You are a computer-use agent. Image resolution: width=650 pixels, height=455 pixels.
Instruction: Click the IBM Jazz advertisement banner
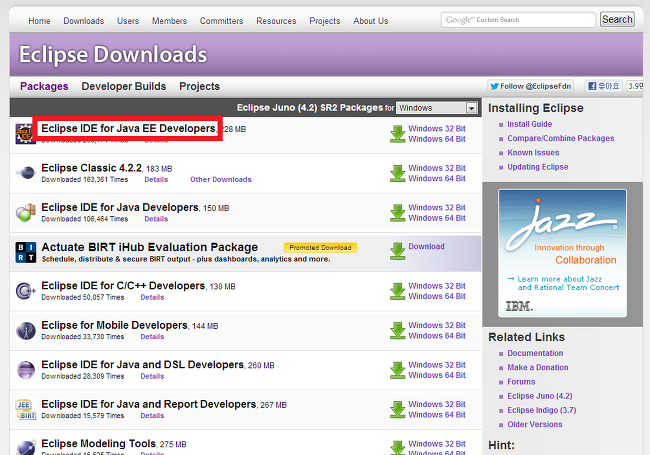tap(563, 253)
